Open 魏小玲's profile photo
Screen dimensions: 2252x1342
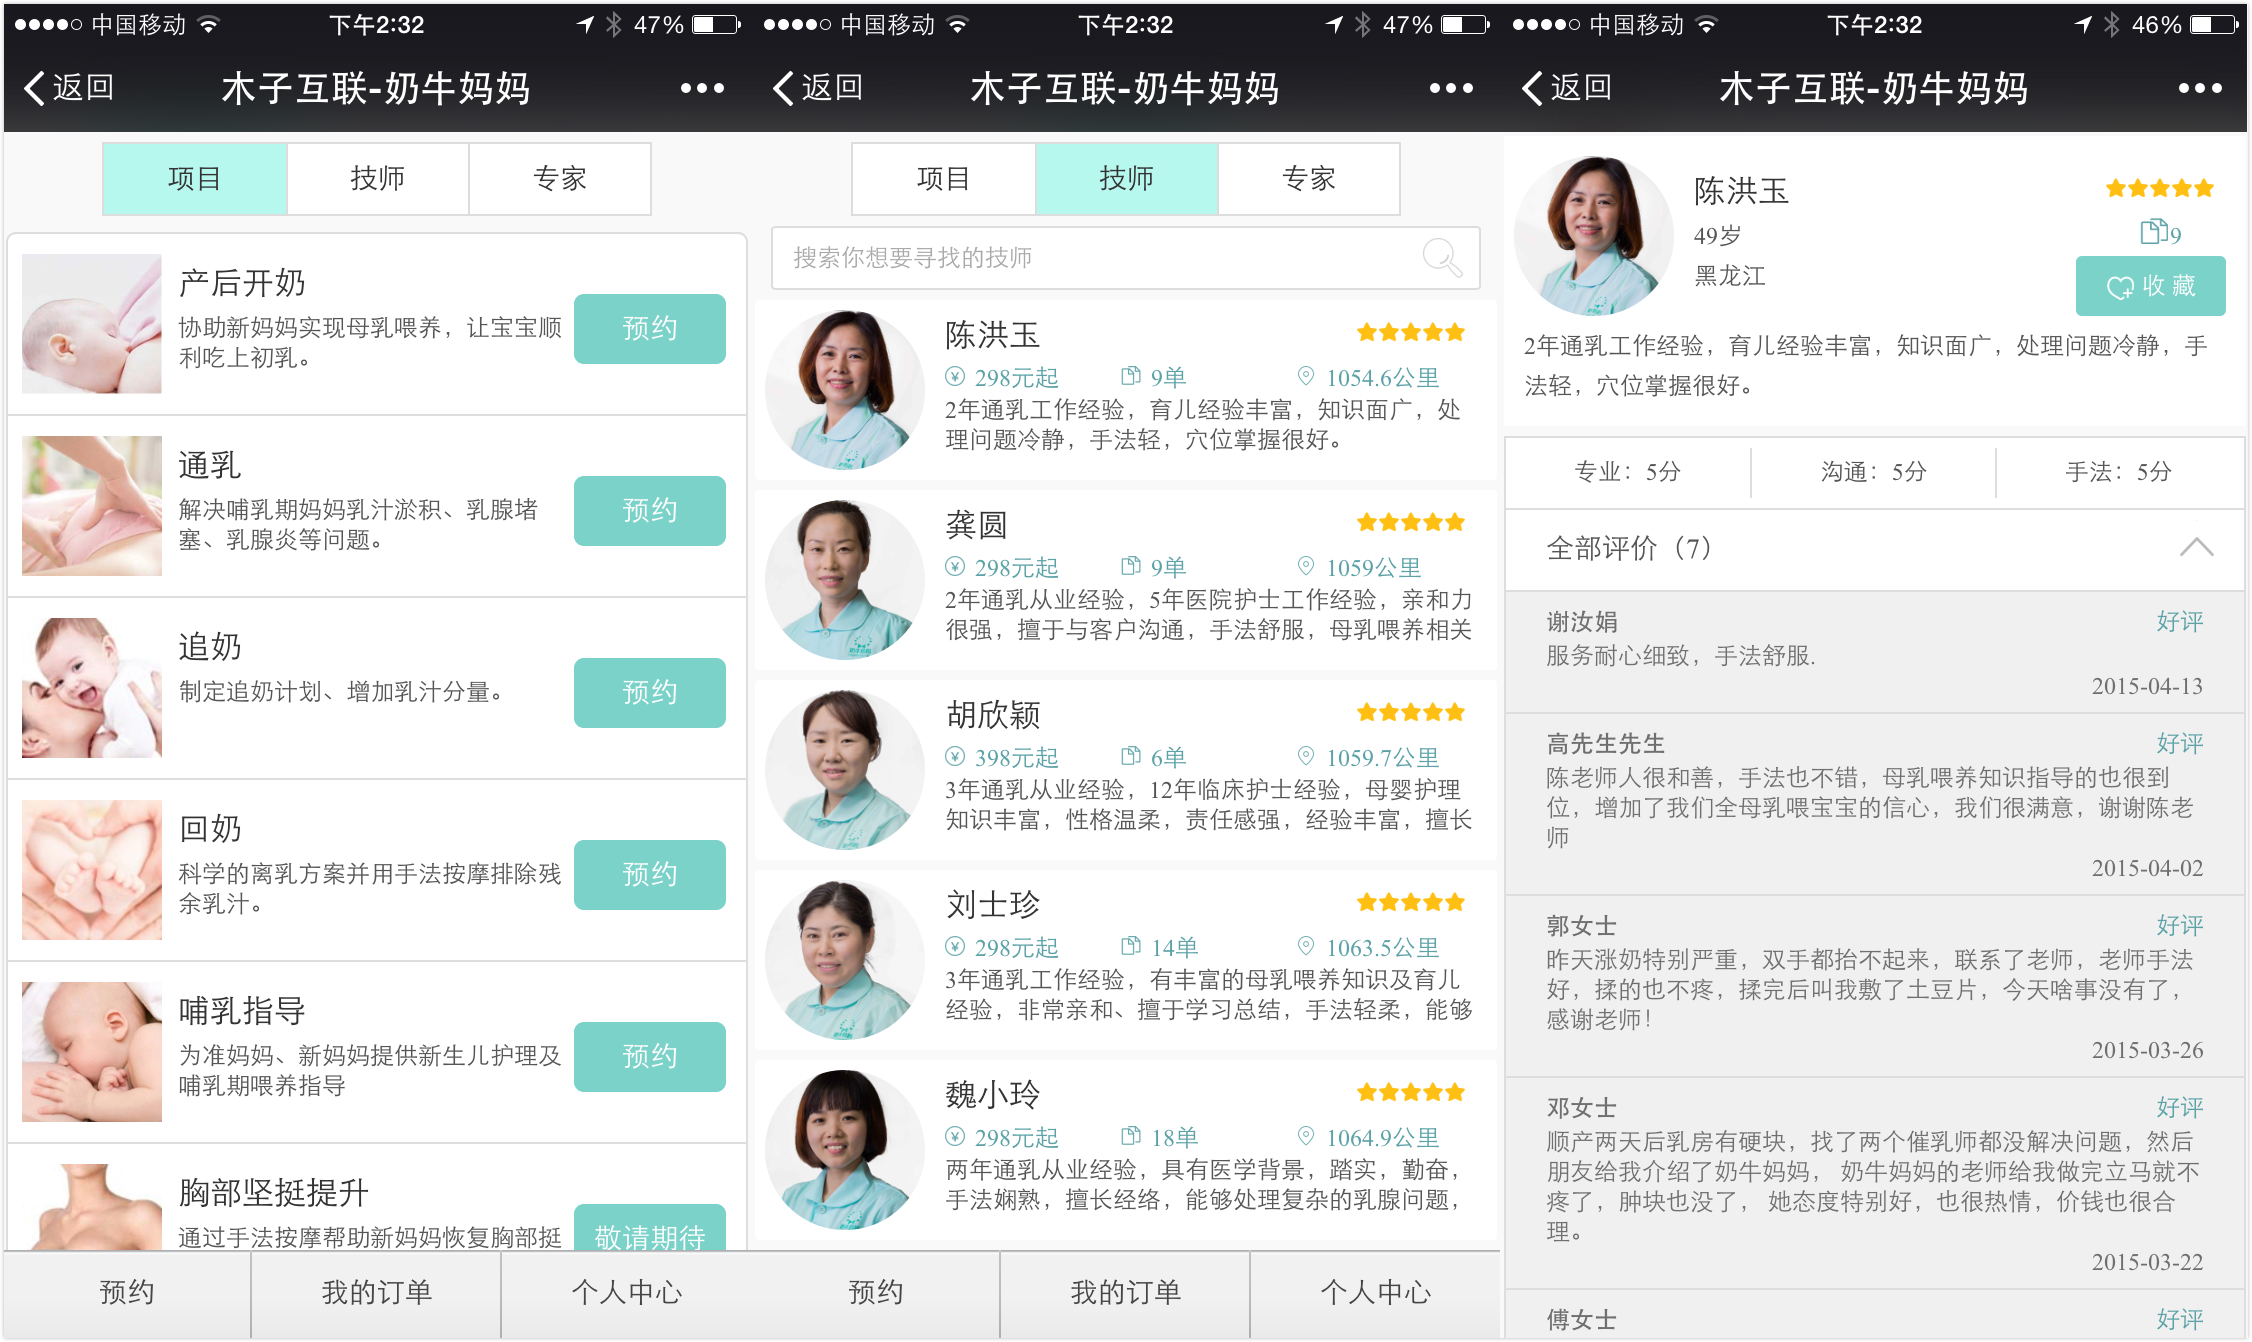click(845, 1149)
